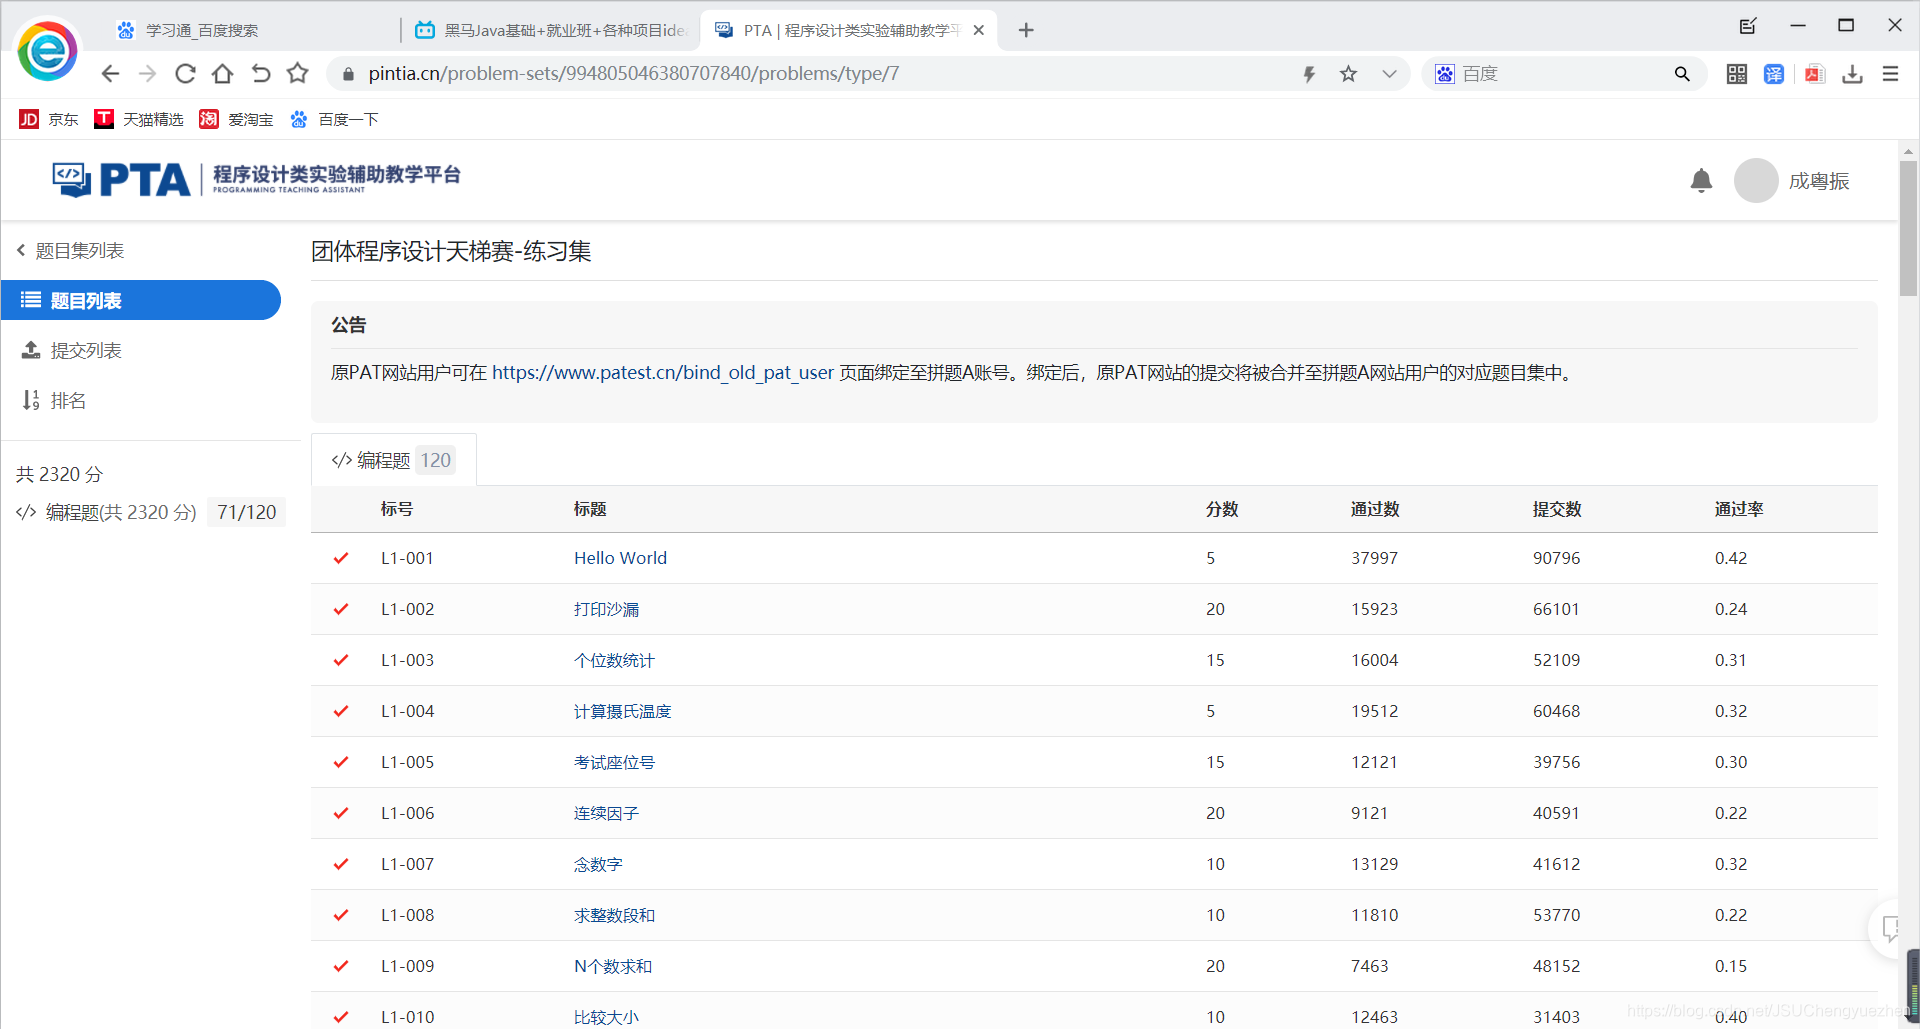Open 排名 in the sidebar

click(x=55, y=401)
